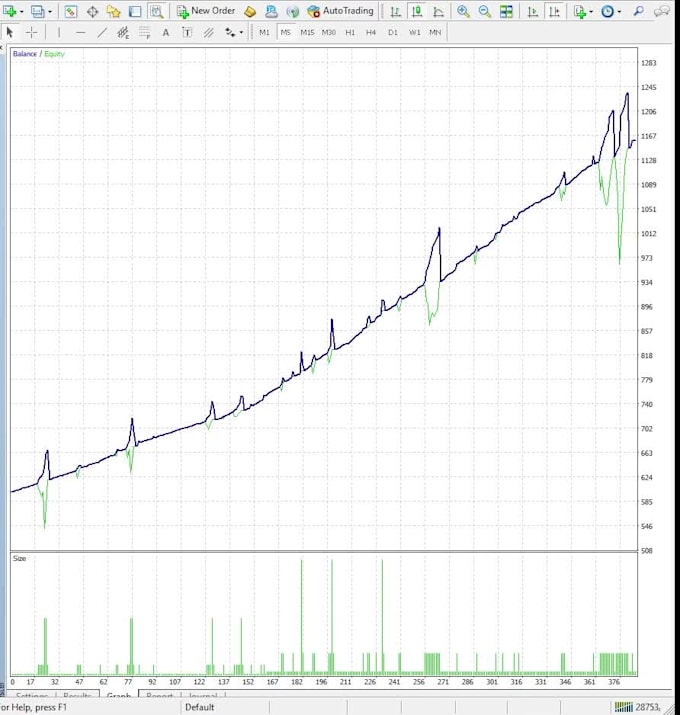Switch to D1 timeframe
680x715 pixels.
click(x=393, y=32)
